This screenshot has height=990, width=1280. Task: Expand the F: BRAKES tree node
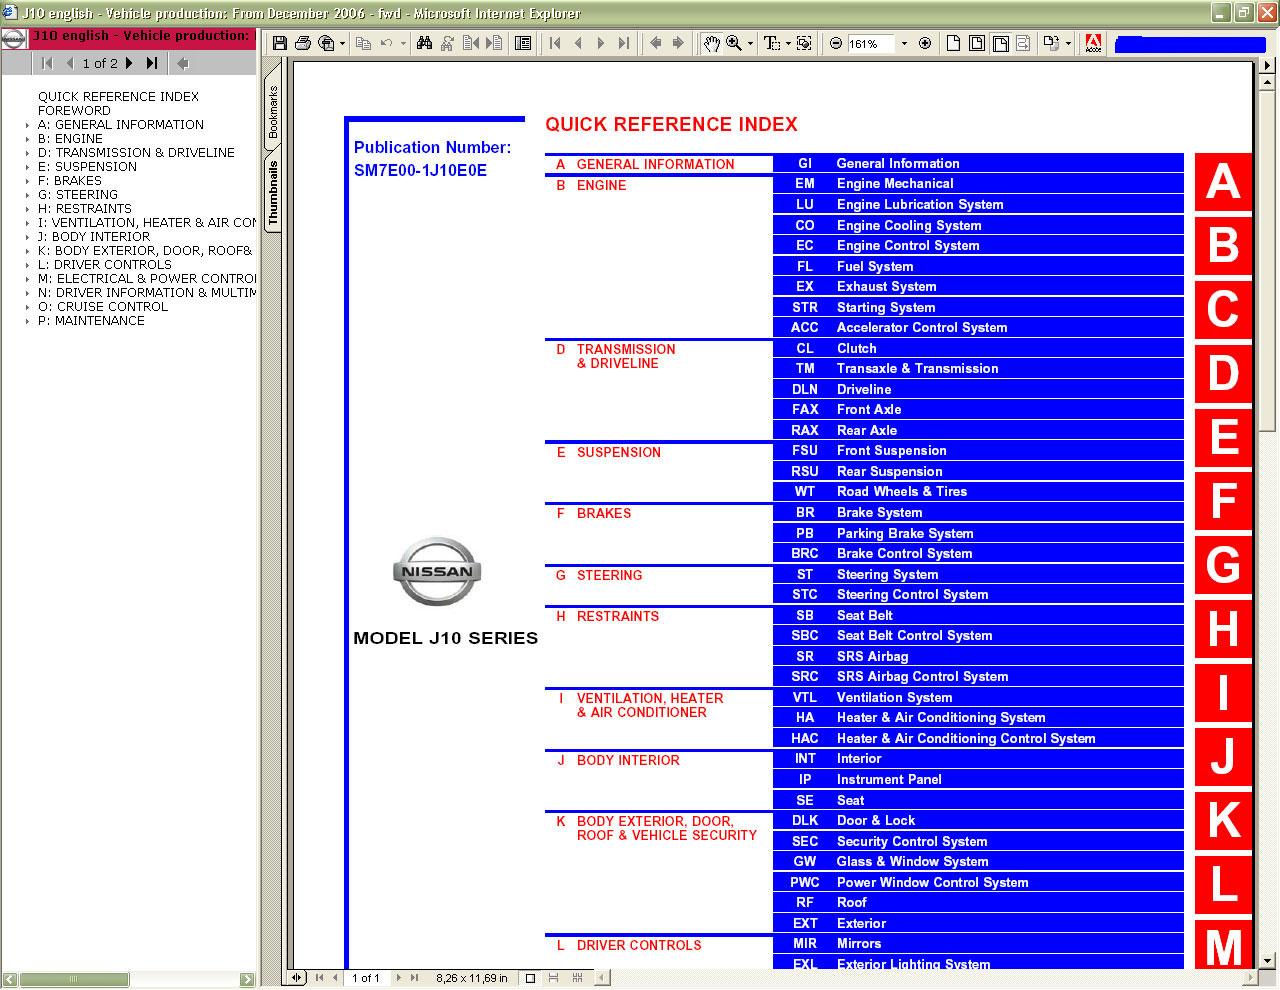[x=27, y=181]
